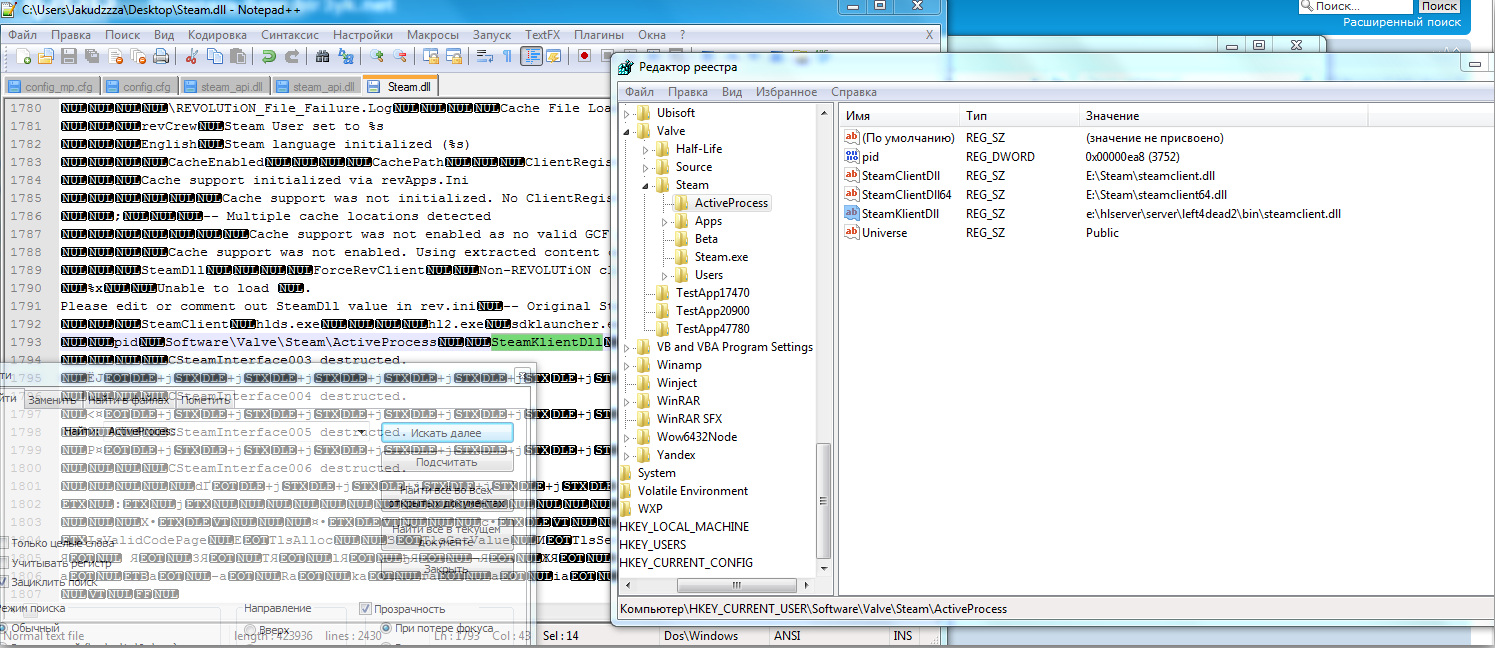Create a new document in Notepad++ toolbar
The image size is (1495, 648).
click(x=23, y=56)
